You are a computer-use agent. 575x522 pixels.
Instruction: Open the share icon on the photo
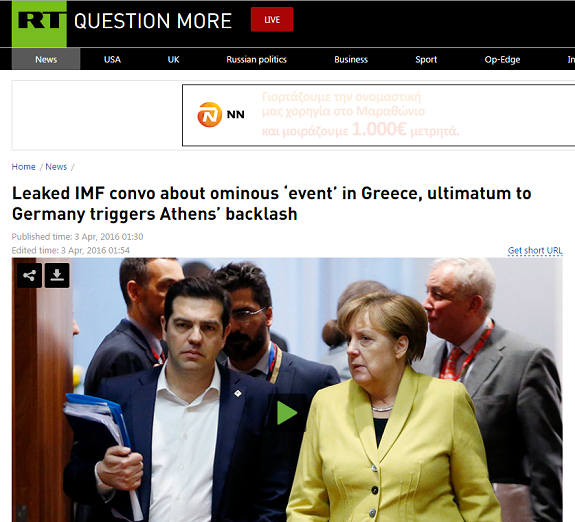click(x=29, y=275)
